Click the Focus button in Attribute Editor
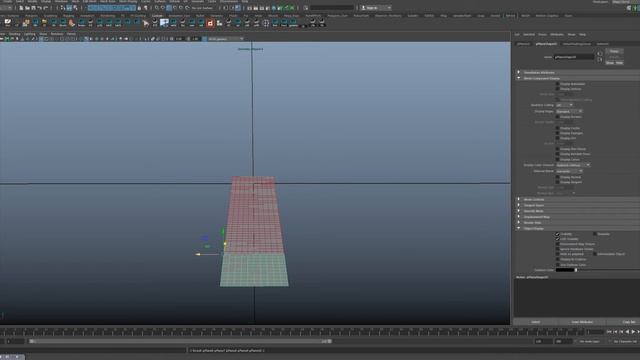The width and height of the screenshot is (640, 360). click(614, 51)
